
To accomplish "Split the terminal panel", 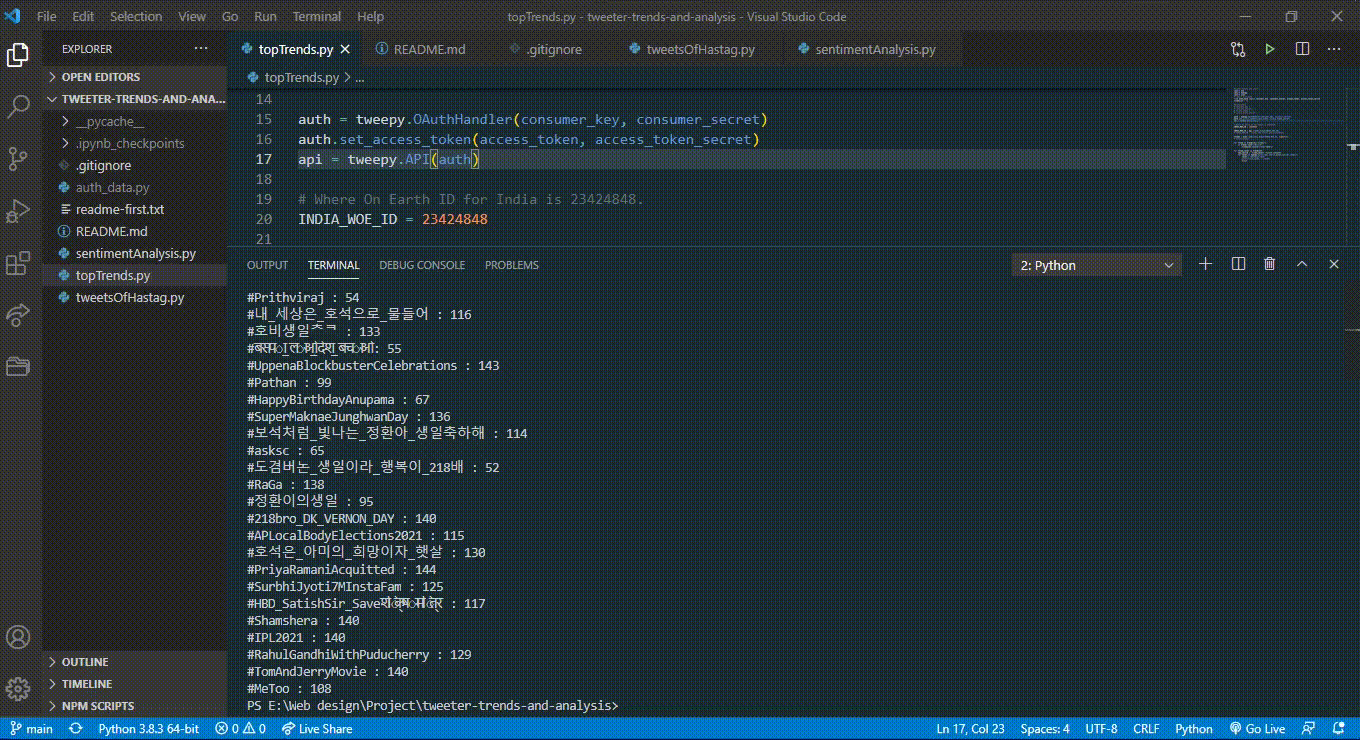I will tap(1238, 264).
